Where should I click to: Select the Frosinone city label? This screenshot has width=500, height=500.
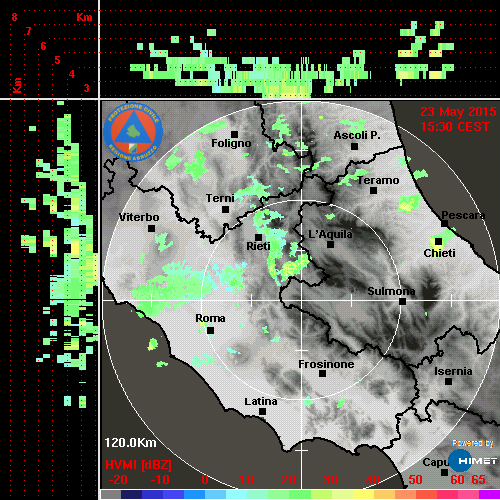pyautogui.click(x=326, y=364)
